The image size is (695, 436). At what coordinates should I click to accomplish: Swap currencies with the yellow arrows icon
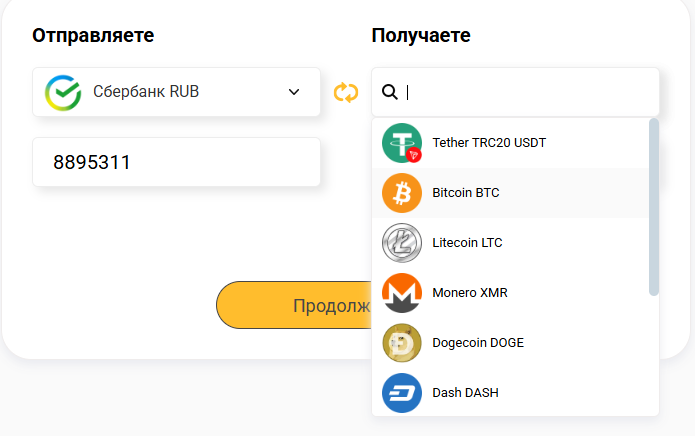click(x=346, y=92)
